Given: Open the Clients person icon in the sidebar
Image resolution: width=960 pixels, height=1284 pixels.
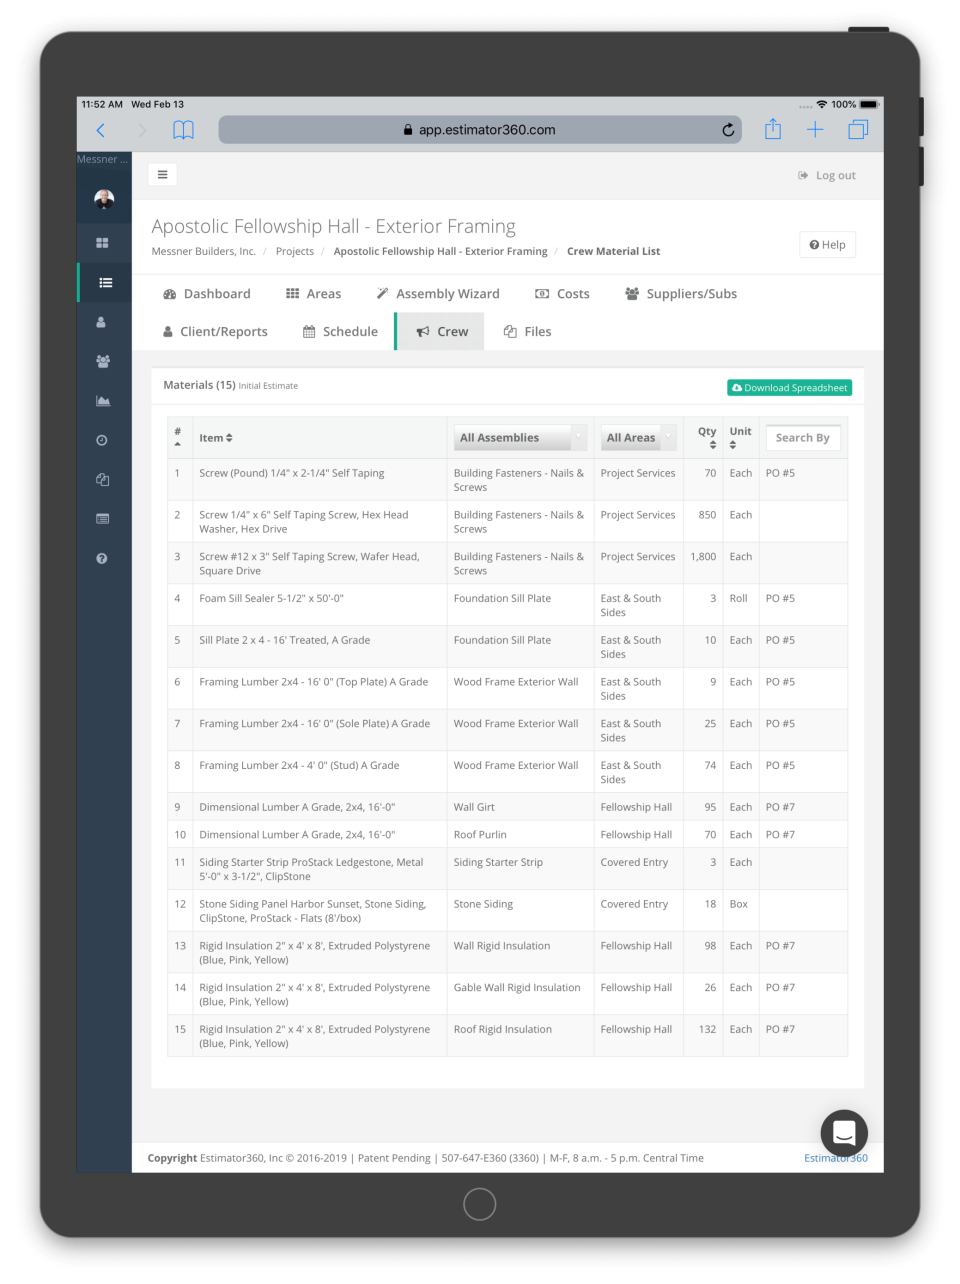Looking at the screenshot, I should pyautogui.click(x=103, y=322).
